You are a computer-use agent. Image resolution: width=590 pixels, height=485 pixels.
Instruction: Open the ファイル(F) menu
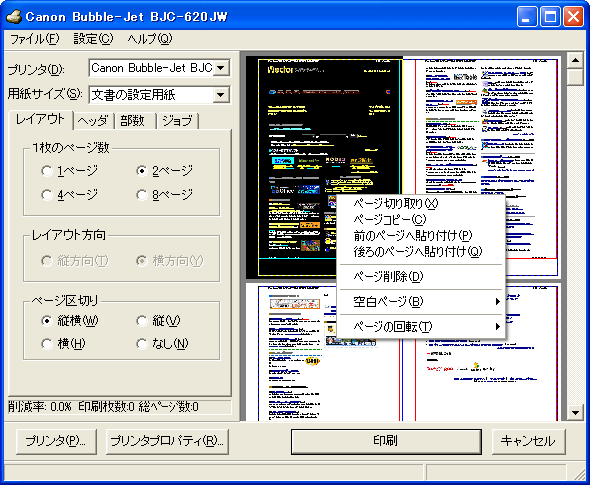[34, 39]
